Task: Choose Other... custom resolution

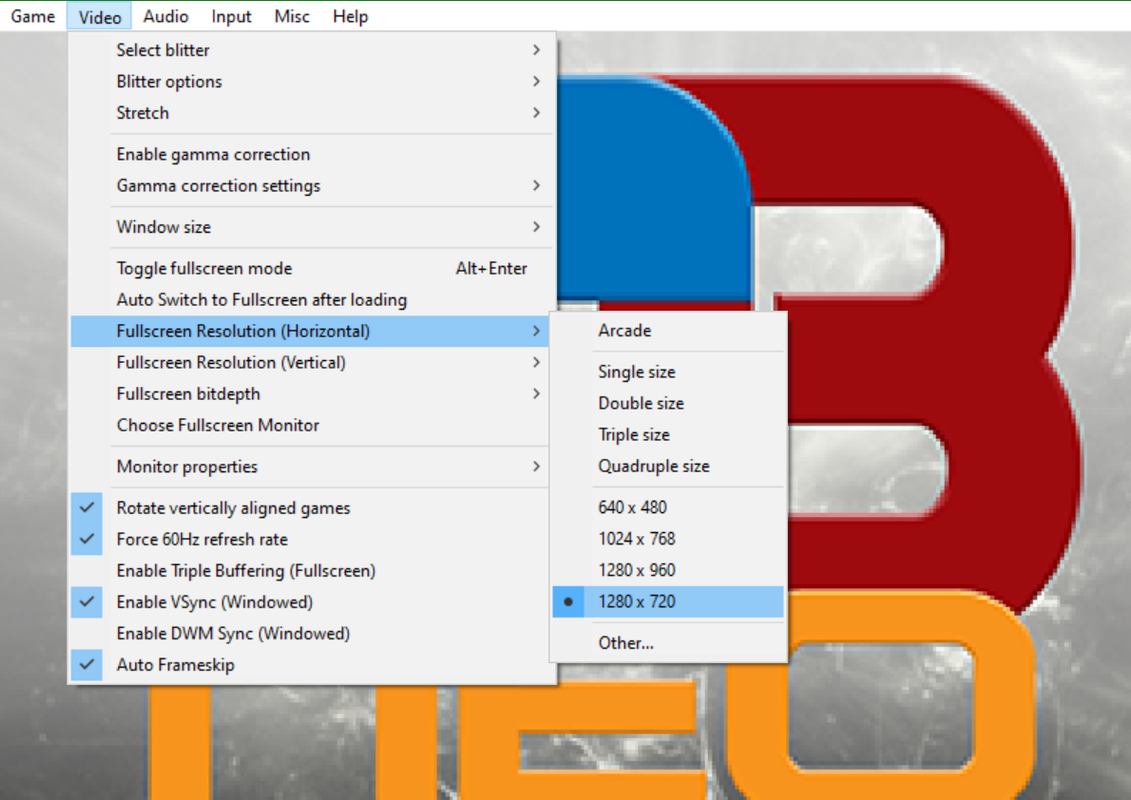Action: point(668,643)
